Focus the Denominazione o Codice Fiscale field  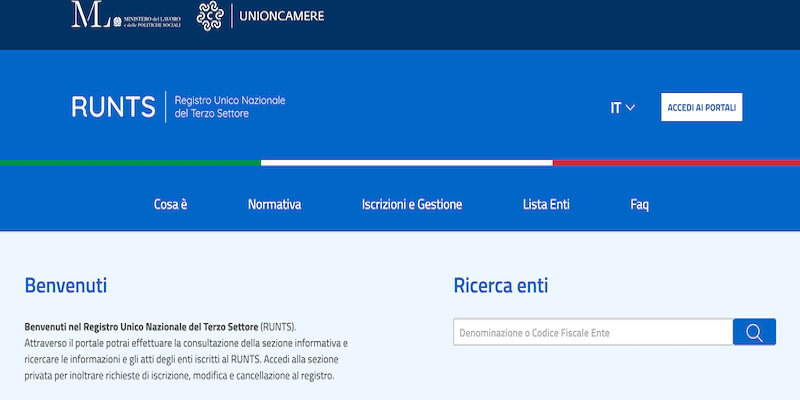(593, 332)
